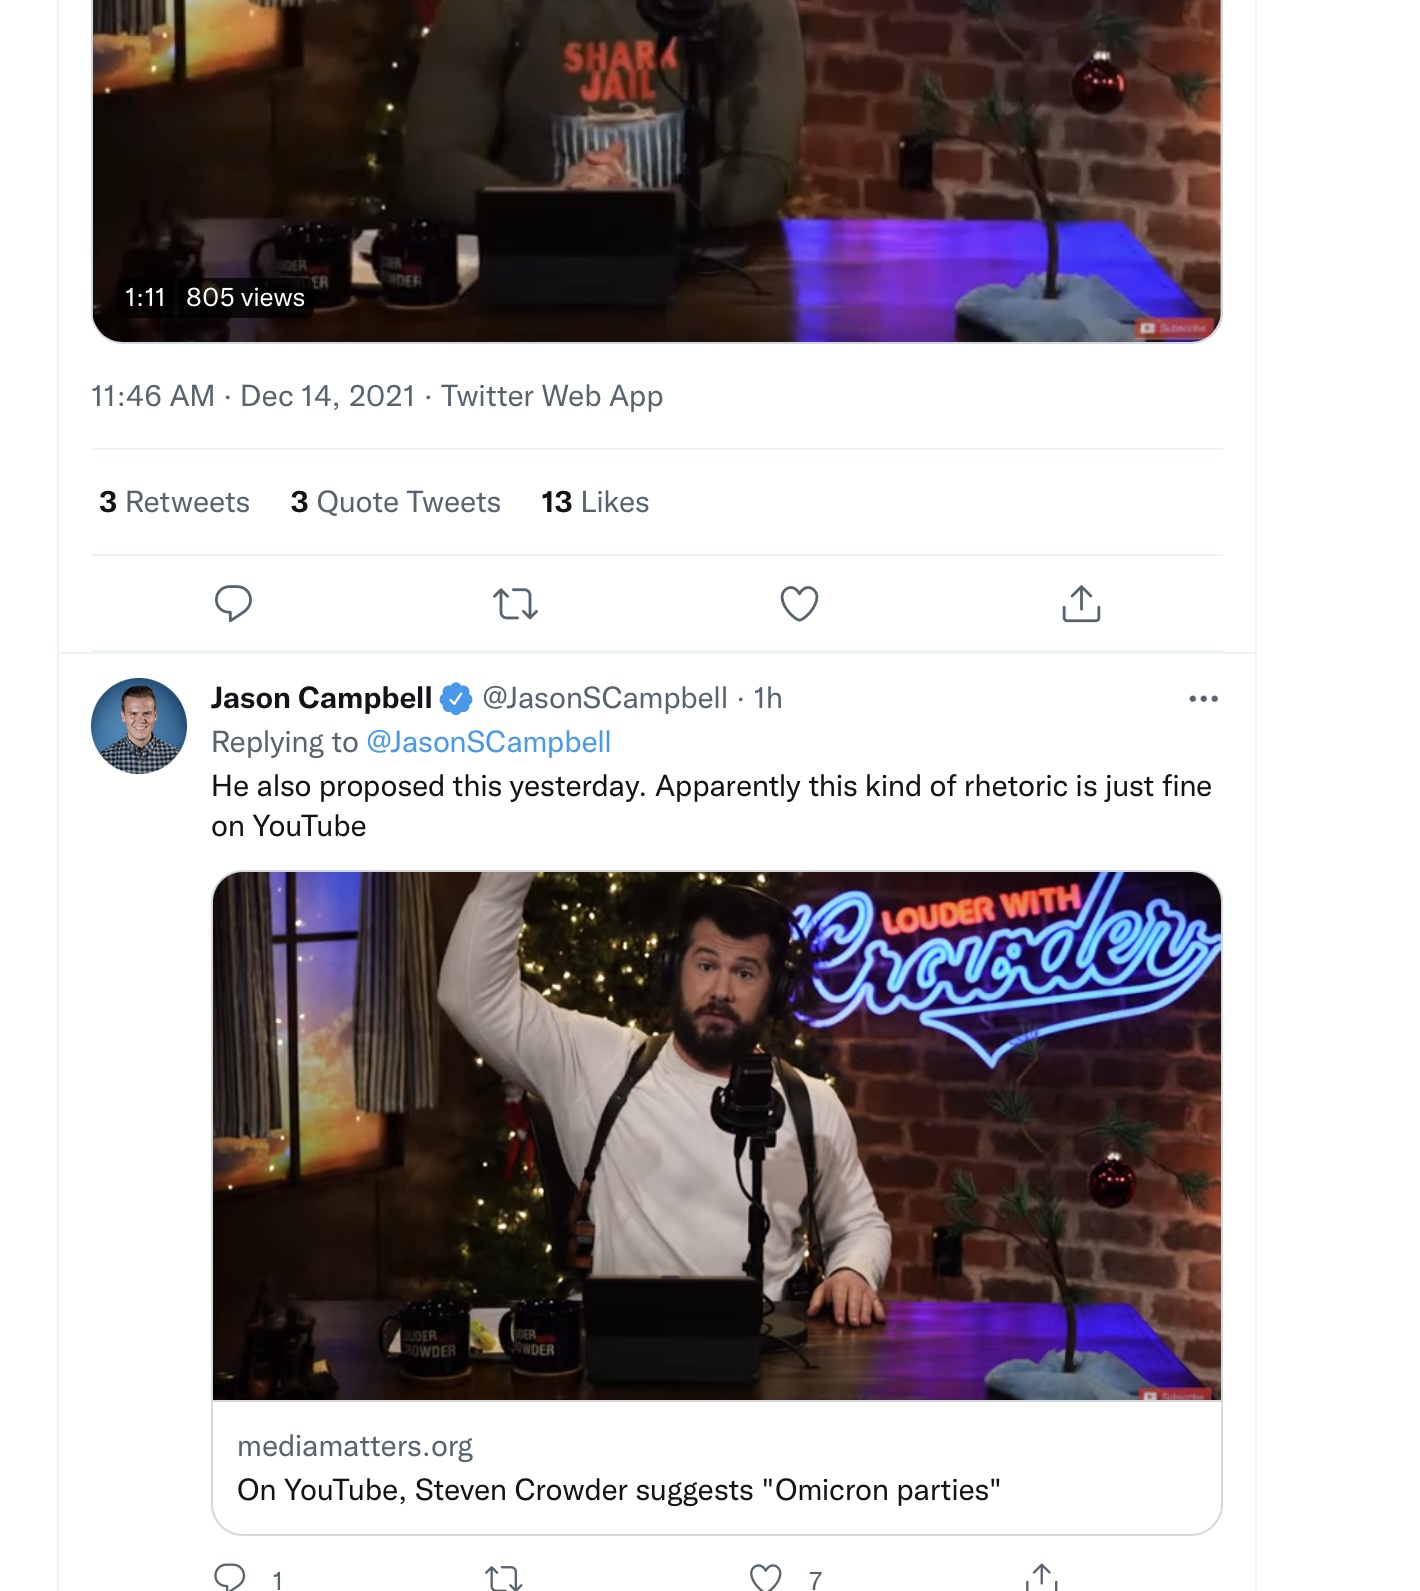
Task: View the 3 Retweets list
Action: [x=174, y=502]
